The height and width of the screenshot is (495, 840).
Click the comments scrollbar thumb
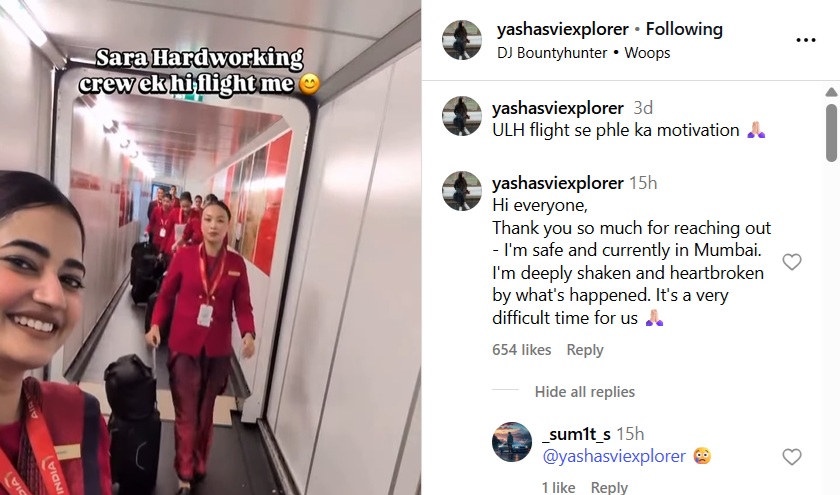(x=831, y=132)
